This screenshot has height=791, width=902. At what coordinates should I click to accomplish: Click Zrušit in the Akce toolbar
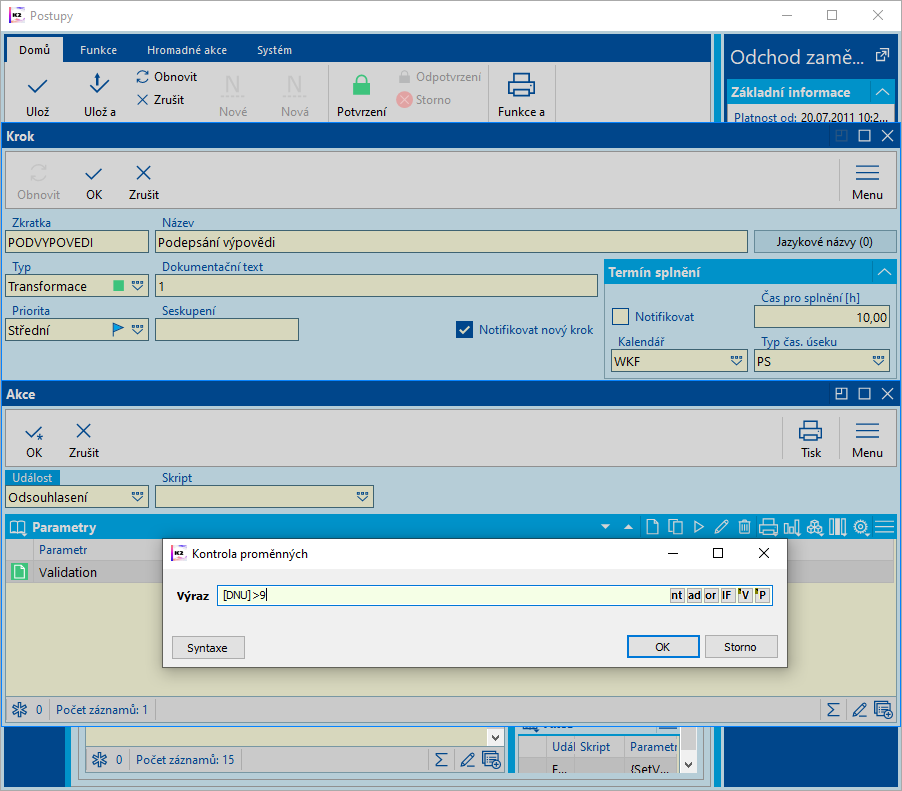pyautogui.click(x=83, y=441)
